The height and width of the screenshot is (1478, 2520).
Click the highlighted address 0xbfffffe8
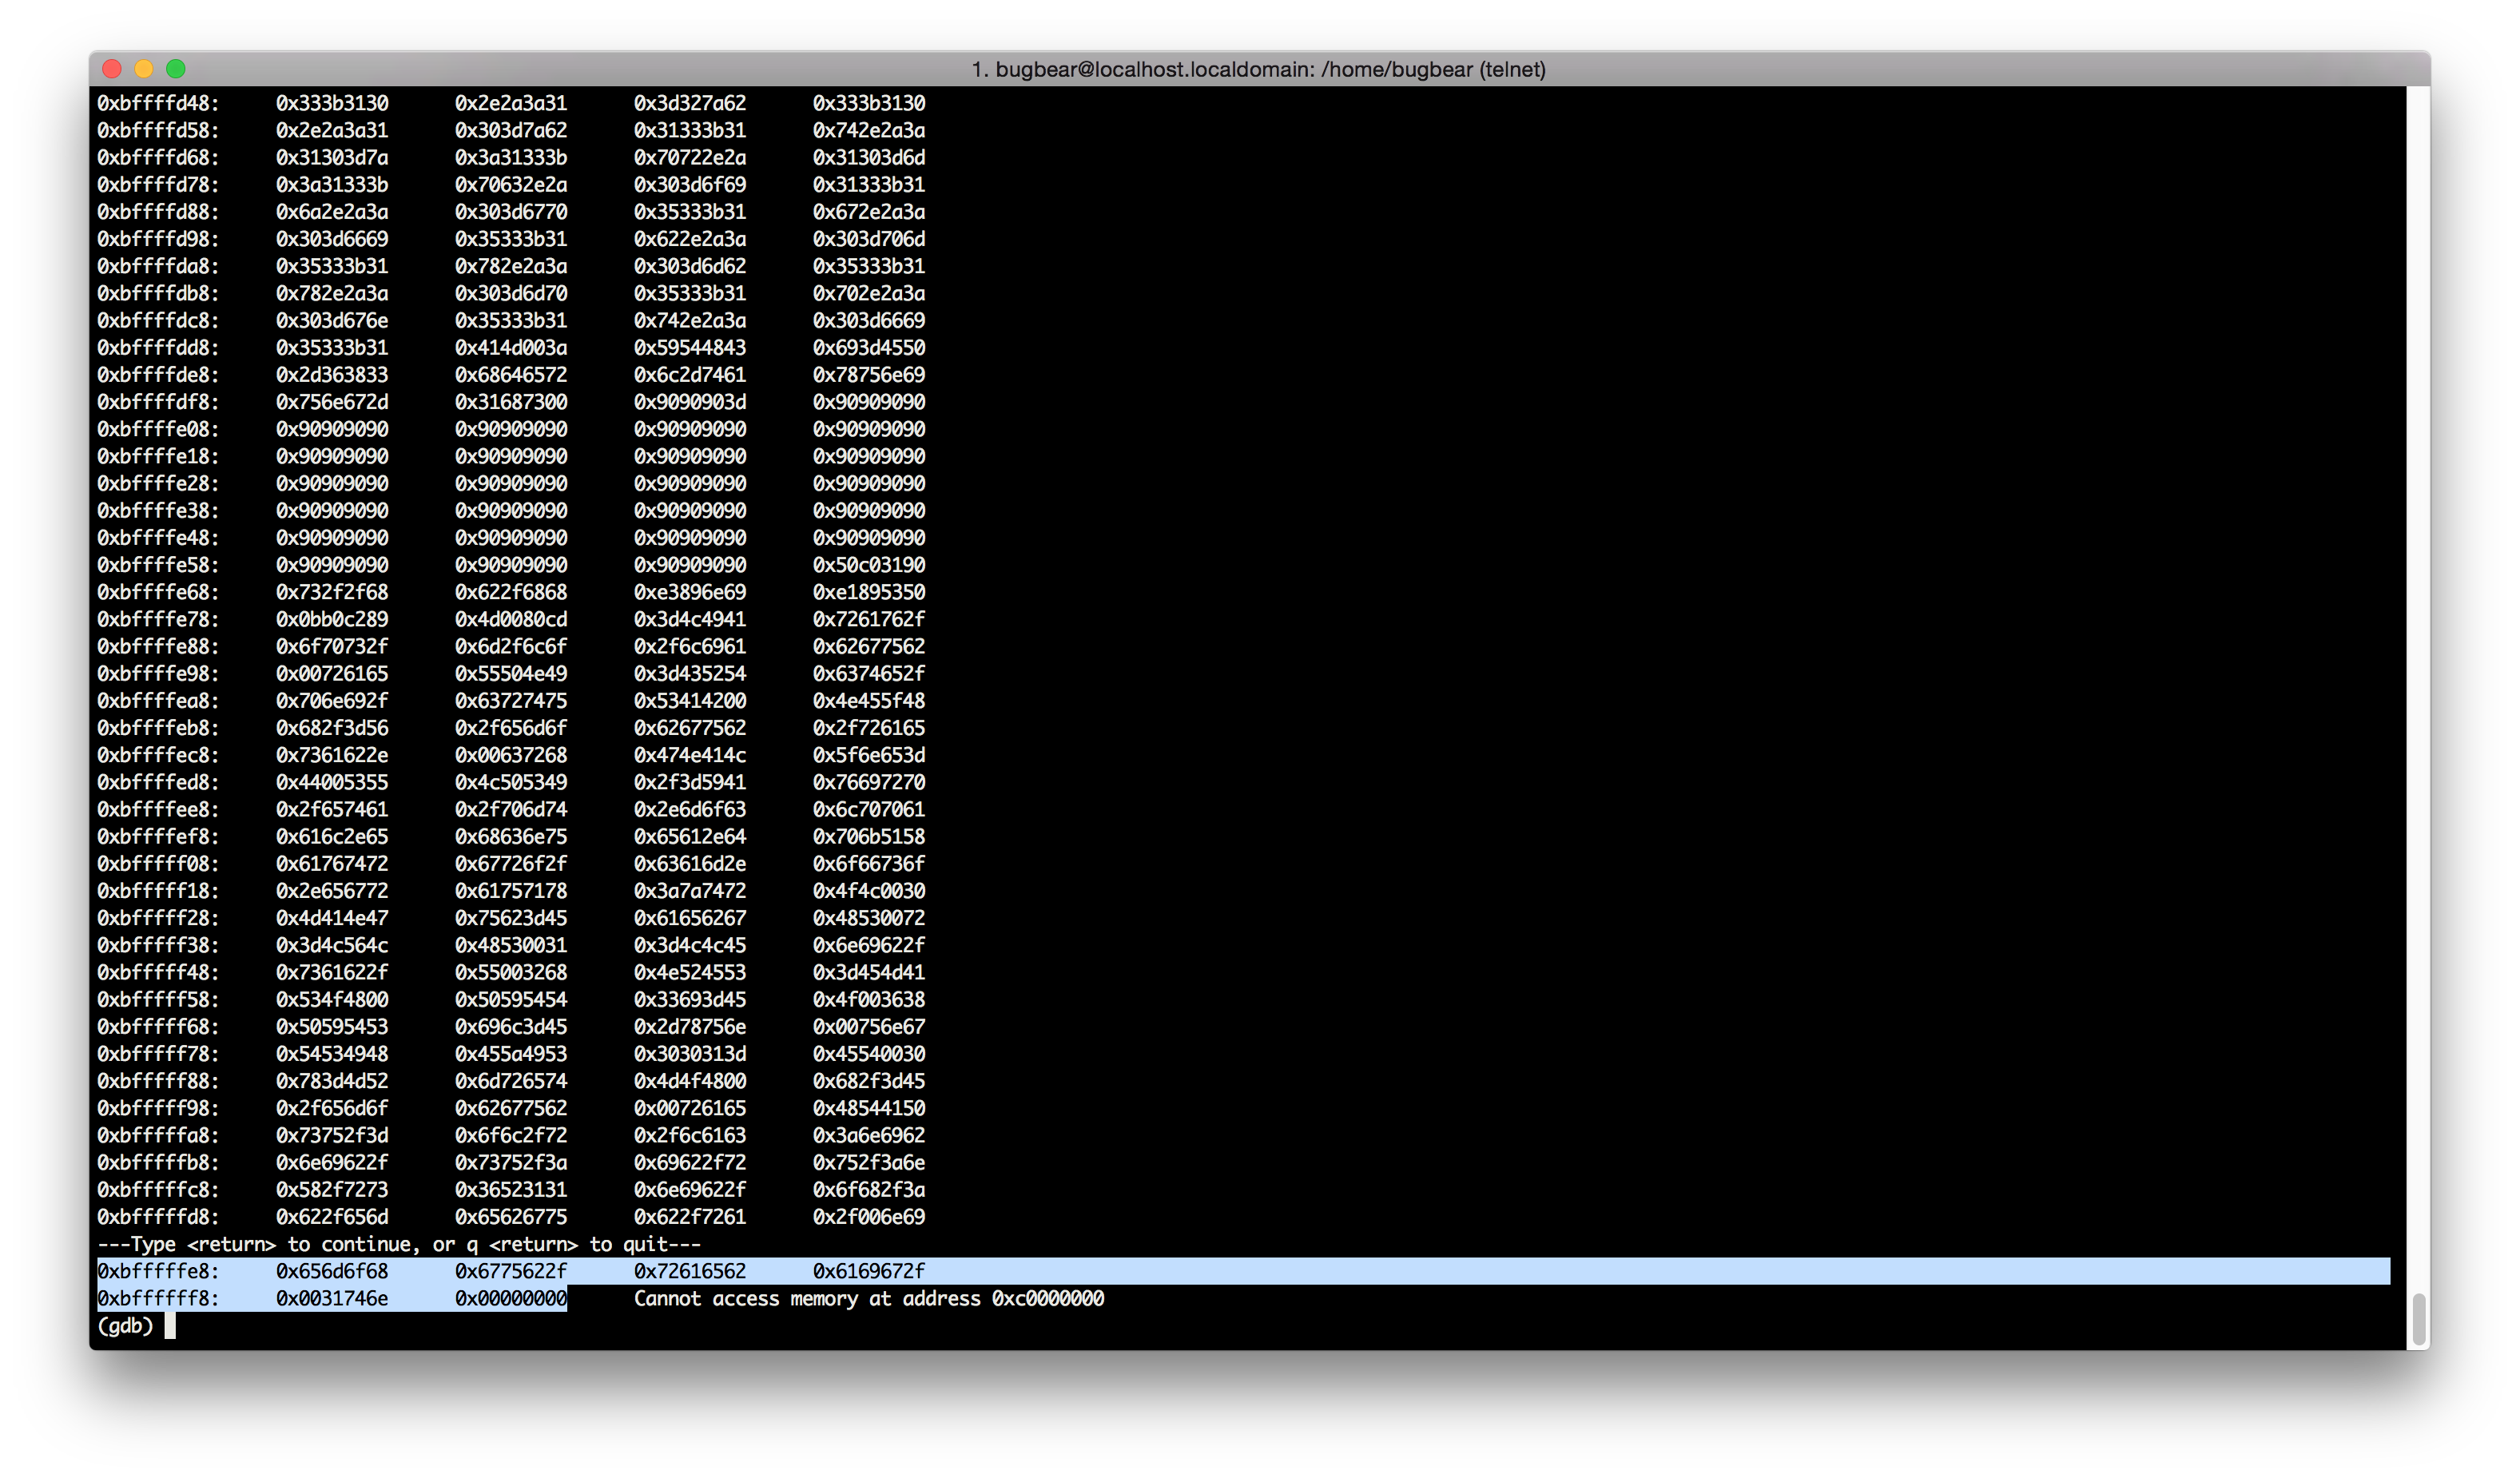tap(157, 1272)
